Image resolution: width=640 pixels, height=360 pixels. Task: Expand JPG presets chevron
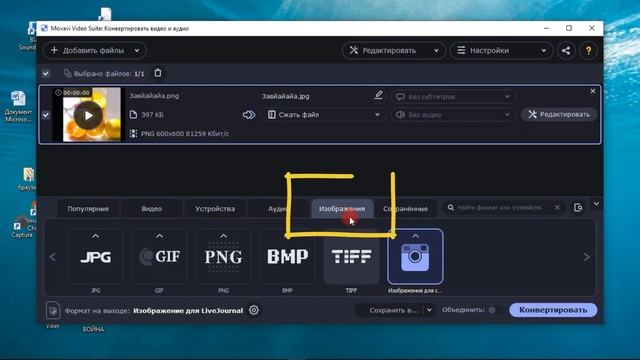coord(96,236)
